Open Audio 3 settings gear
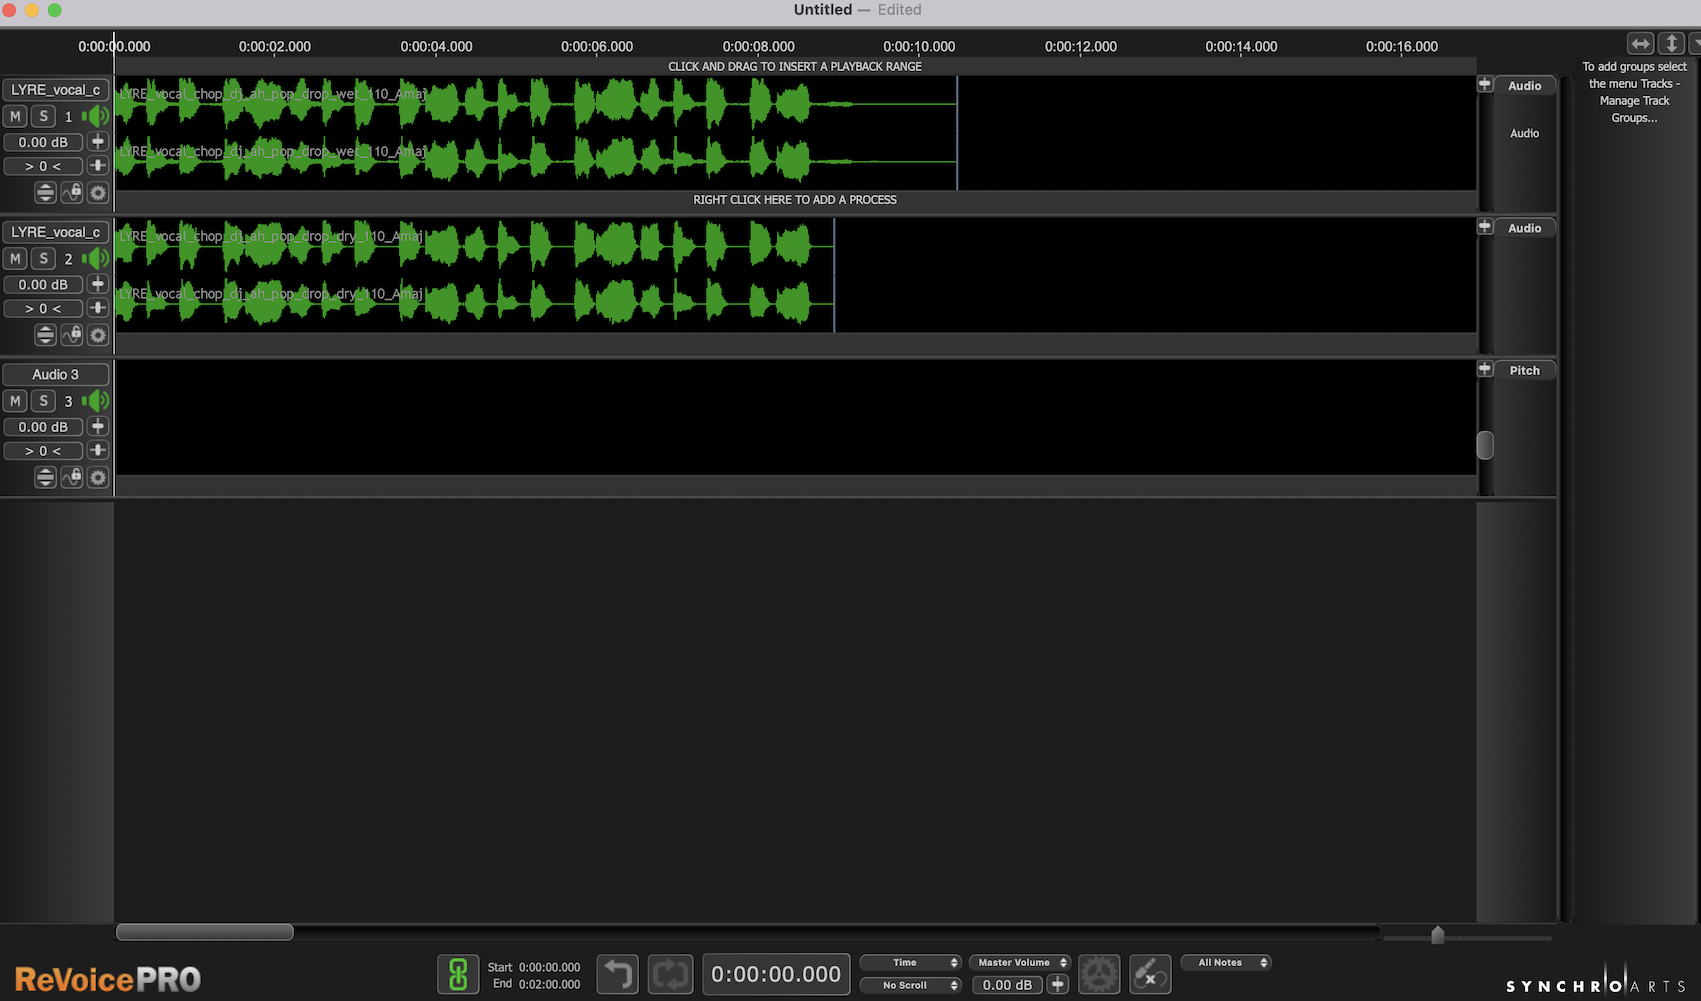 [x=98, y=478]
